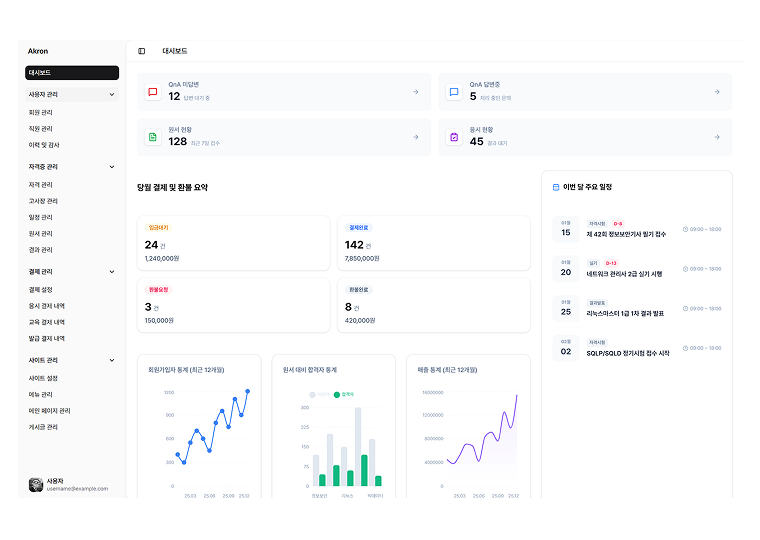Click the red QnA 미답변 chat icon
760x540 pixels.
pyautogui.click(x=153, y=92)
